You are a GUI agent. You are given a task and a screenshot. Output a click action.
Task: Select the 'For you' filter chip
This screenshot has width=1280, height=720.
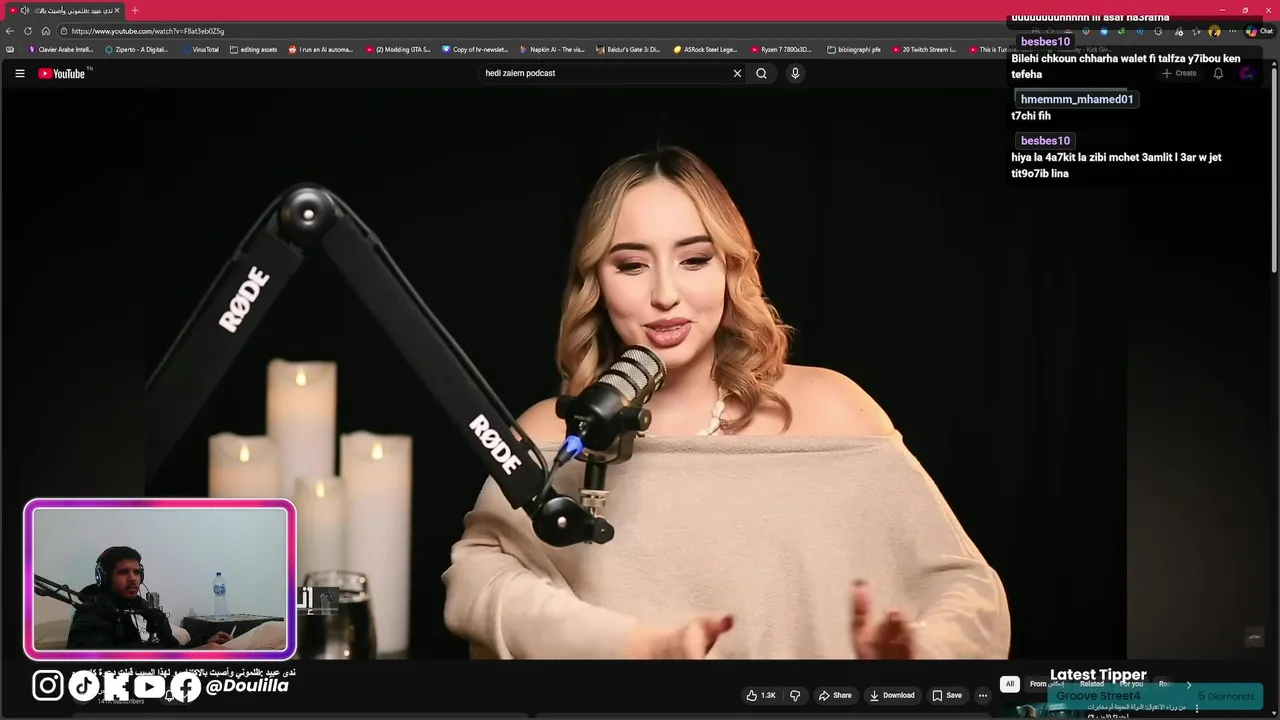1132,684
